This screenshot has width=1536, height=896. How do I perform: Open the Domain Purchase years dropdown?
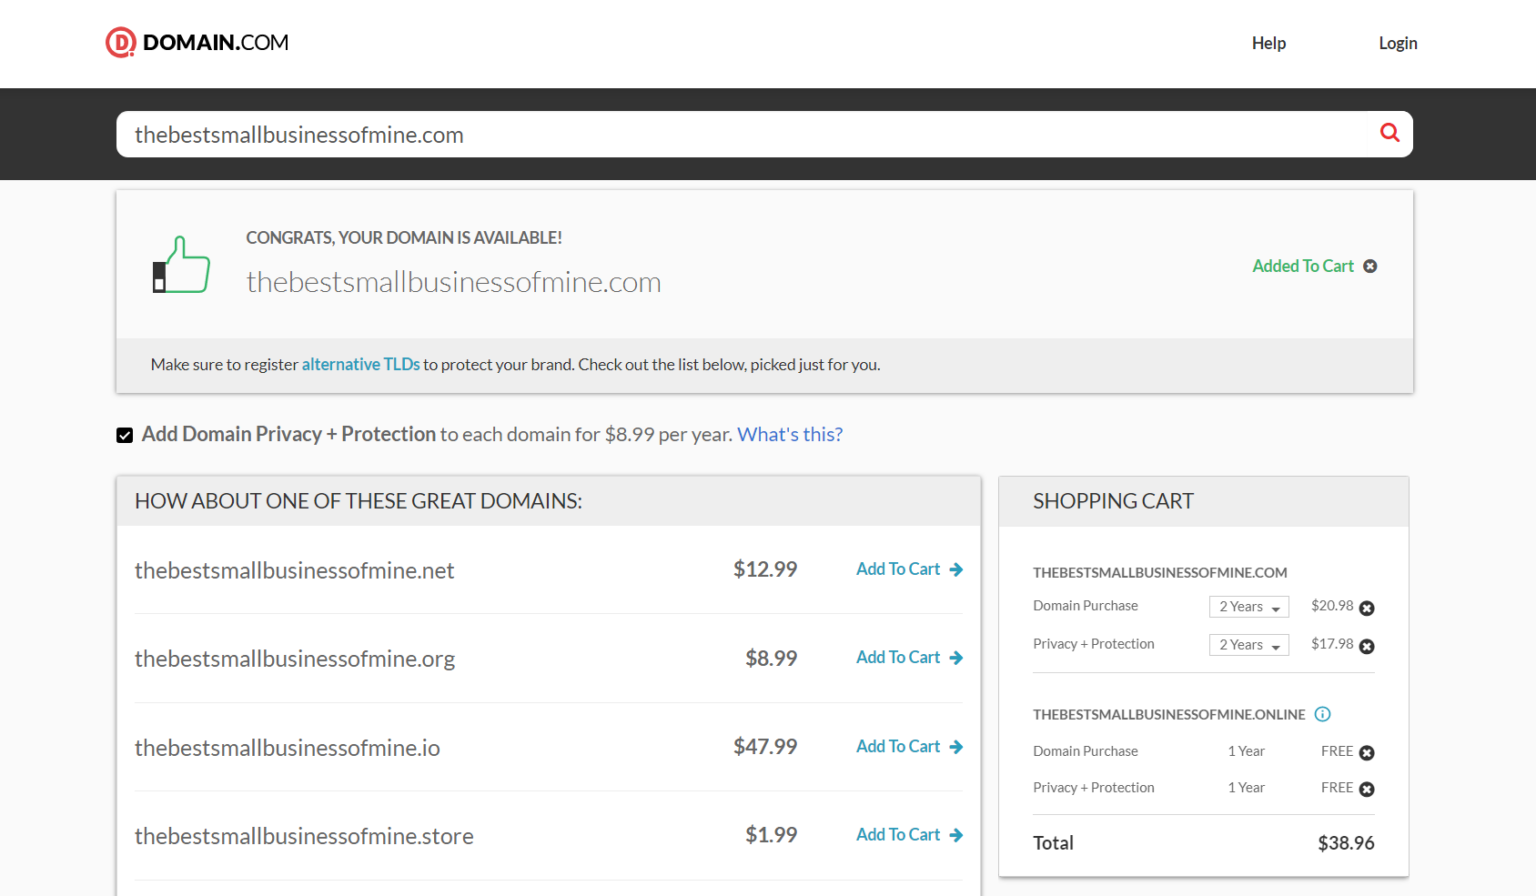pyautogui.click(x=1249, y=606)
